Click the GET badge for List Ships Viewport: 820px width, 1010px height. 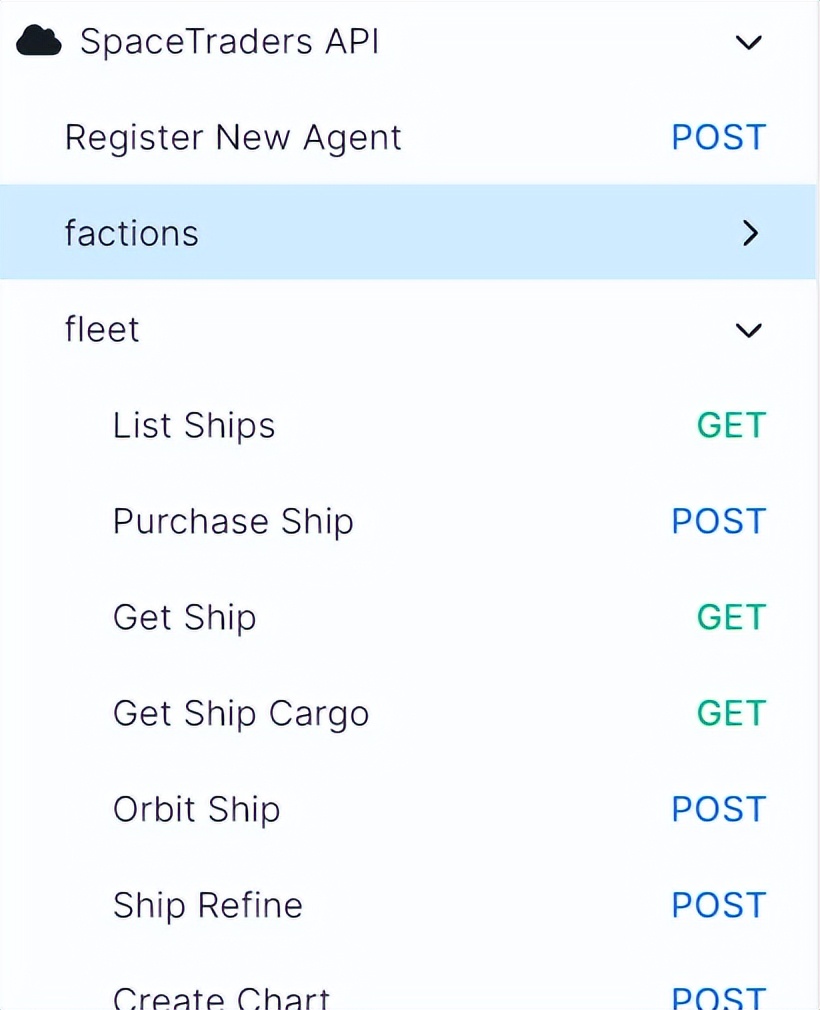coord(731,425)
